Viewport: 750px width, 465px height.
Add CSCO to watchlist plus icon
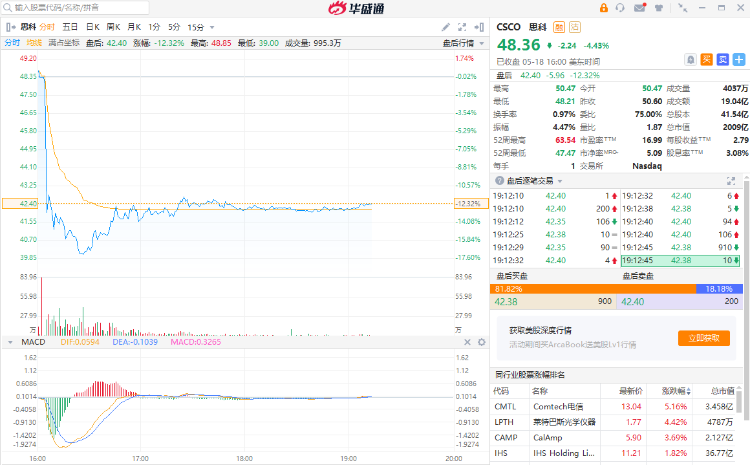[739, 60]
